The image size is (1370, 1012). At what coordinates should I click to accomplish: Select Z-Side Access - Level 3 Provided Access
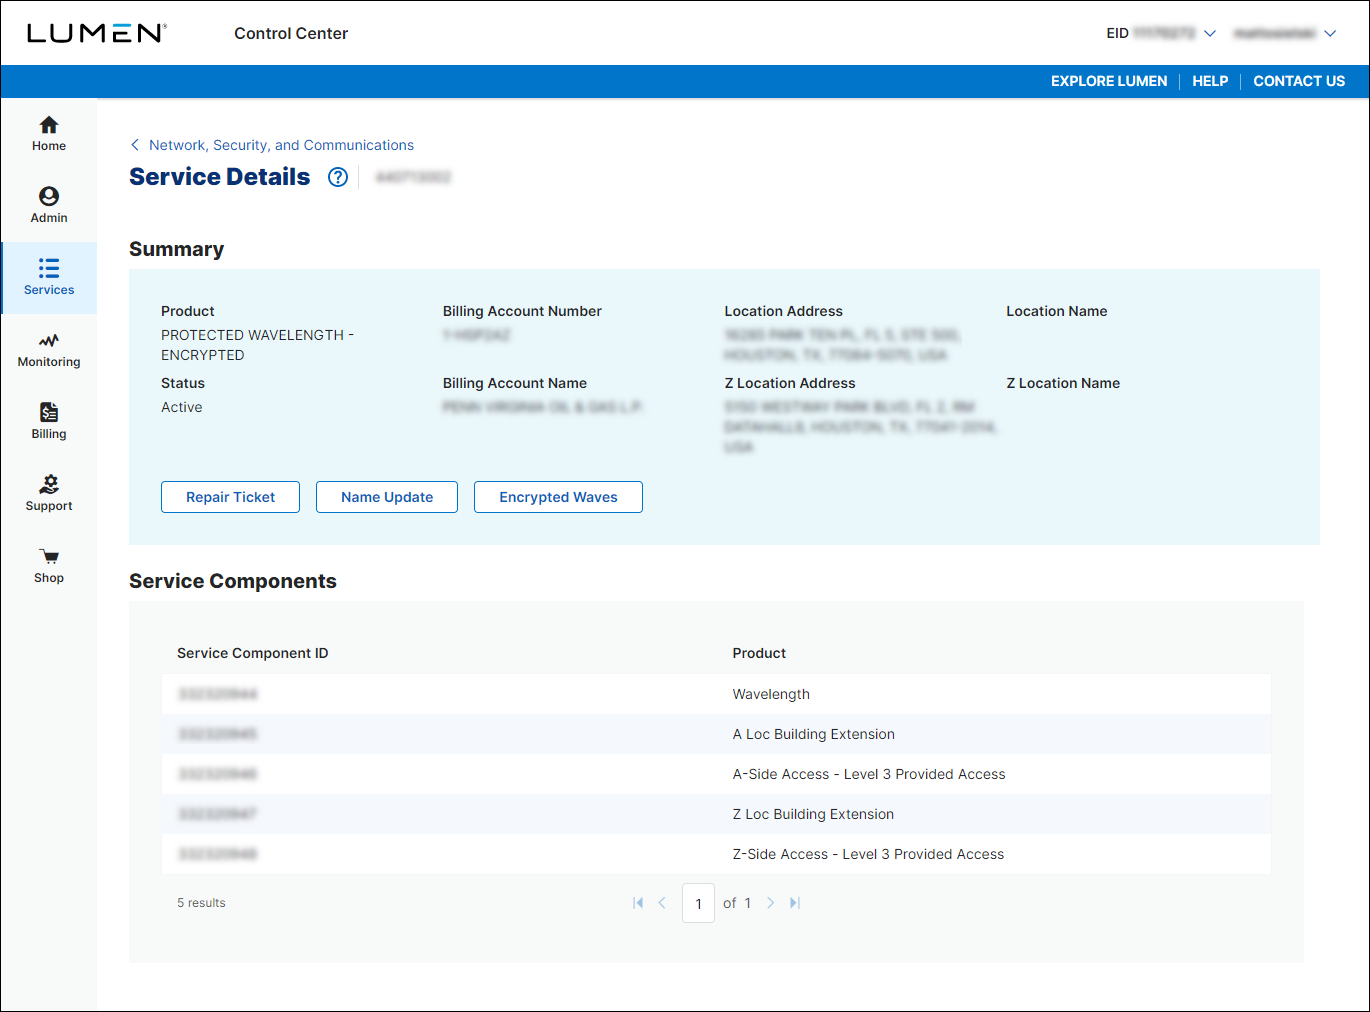(x=716, y=854)
